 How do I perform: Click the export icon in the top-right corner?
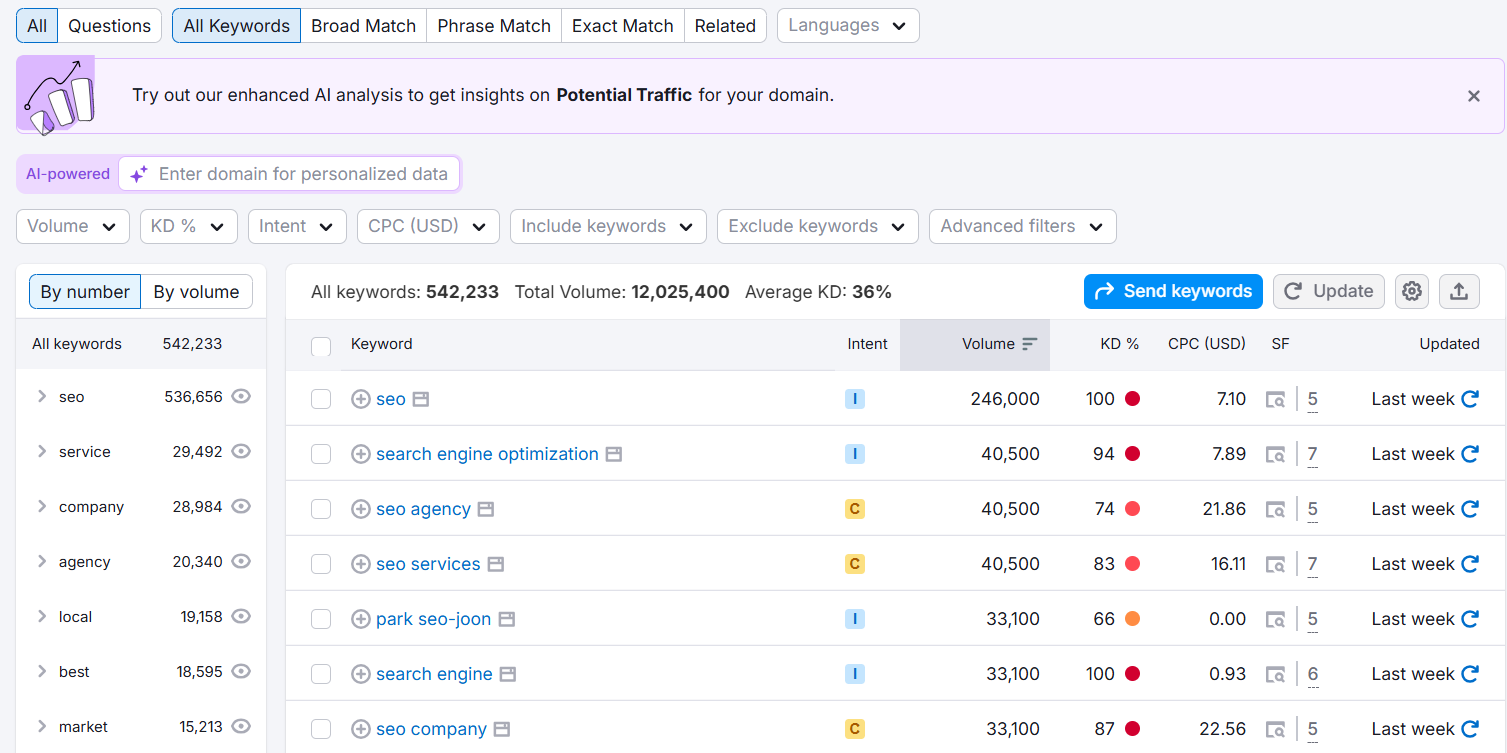pyautogui.click(x=1459, y=291)
